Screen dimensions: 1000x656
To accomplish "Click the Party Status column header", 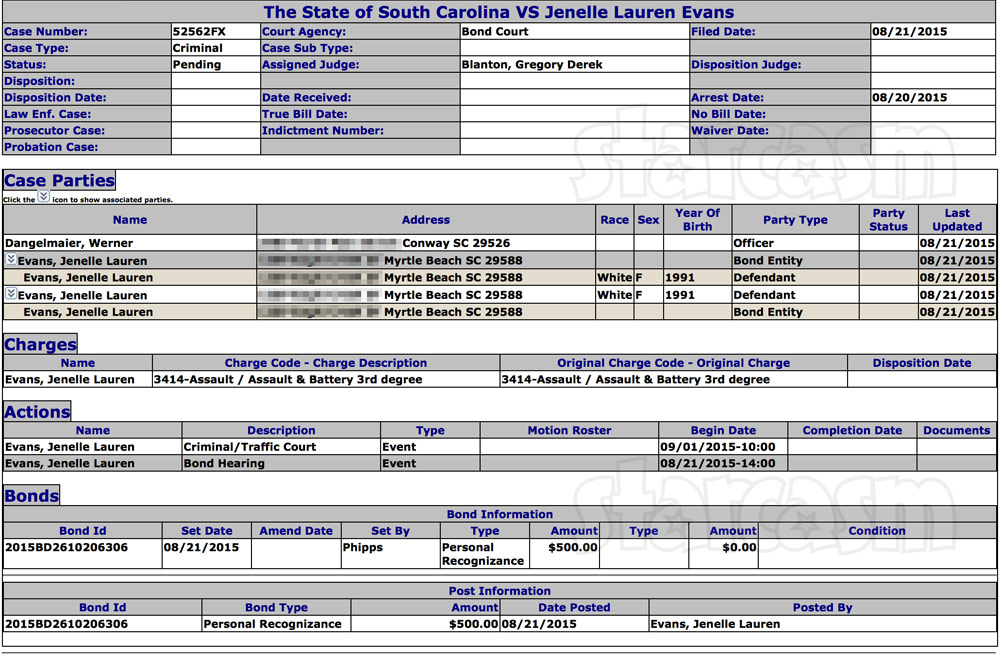I will pyautogui.click(x=888, y=220).
